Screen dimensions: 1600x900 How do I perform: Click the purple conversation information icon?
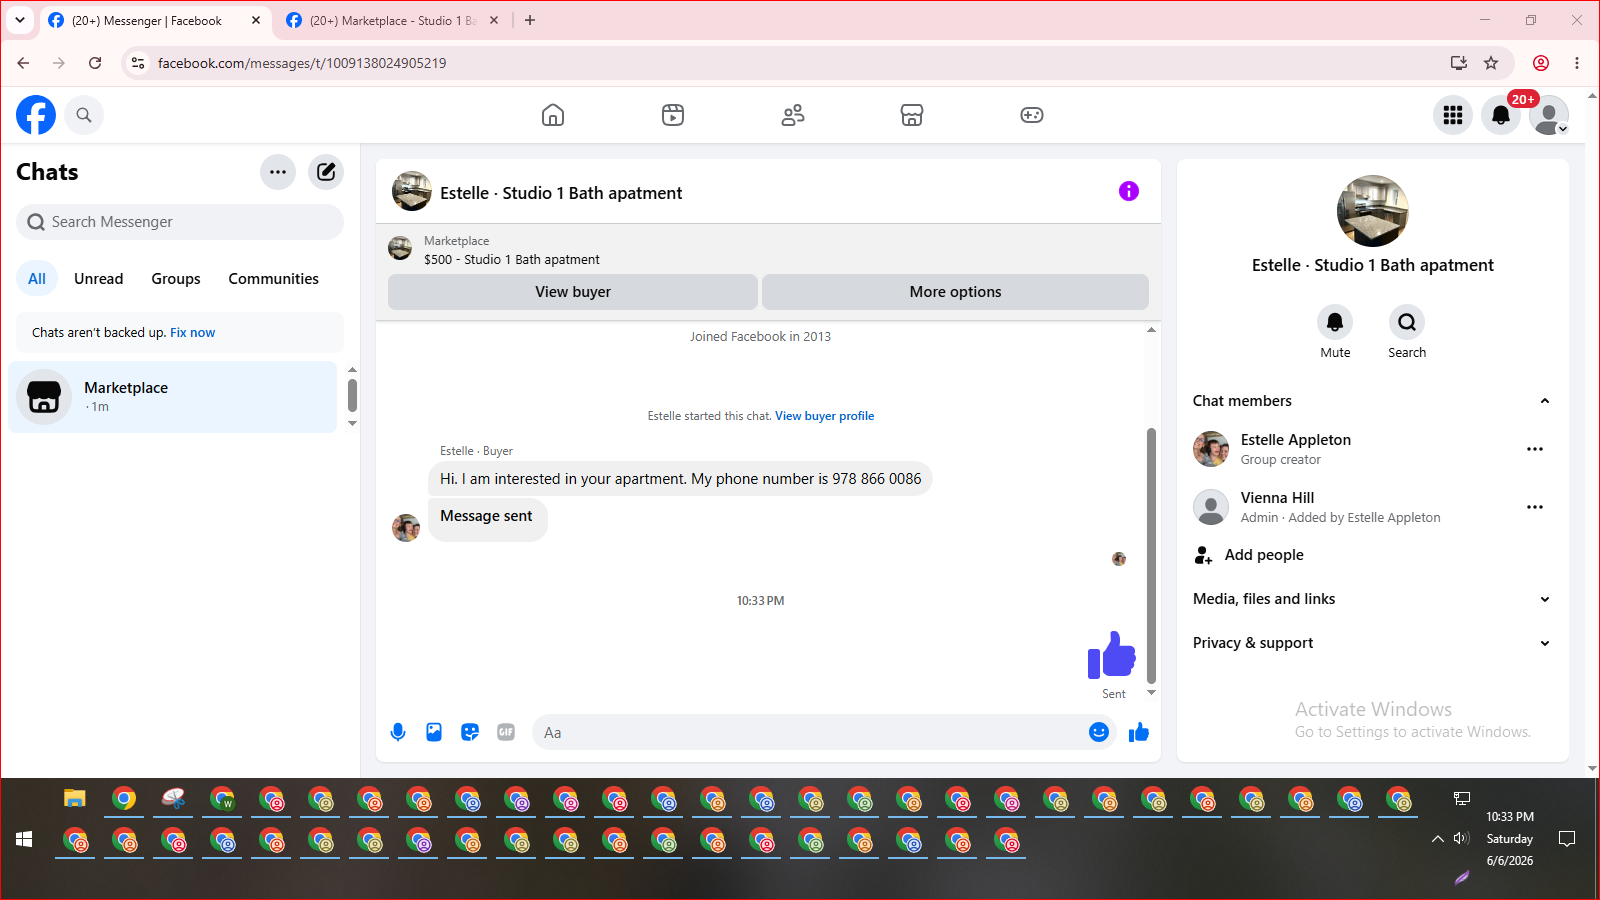[1129, 191]
